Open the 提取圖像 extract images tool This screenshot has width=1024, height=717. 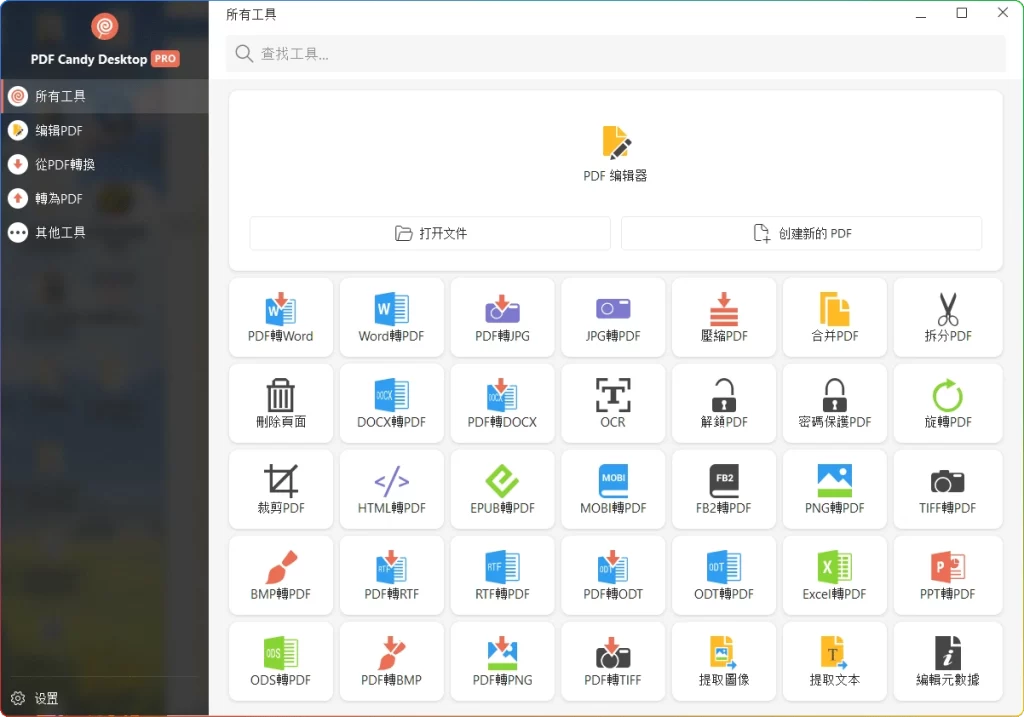coord(724,661)
